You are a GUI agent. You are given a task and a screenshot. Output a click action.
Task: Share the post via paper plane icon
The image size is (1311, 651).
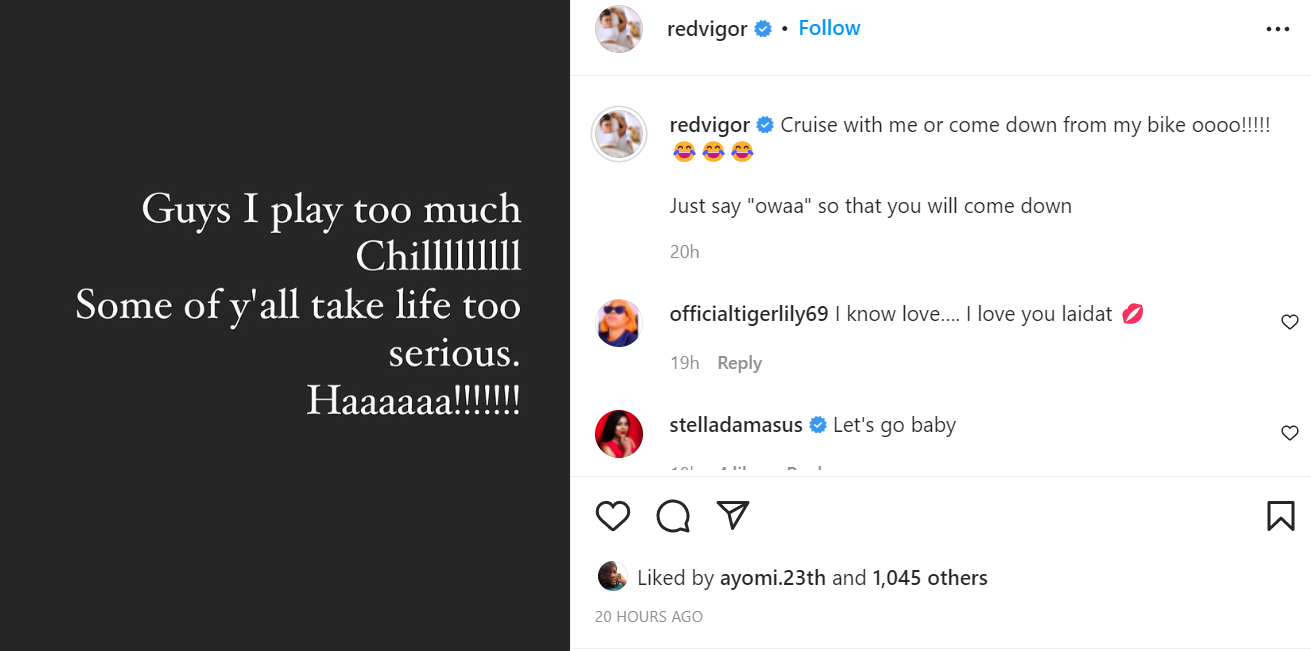coord(733,516)
